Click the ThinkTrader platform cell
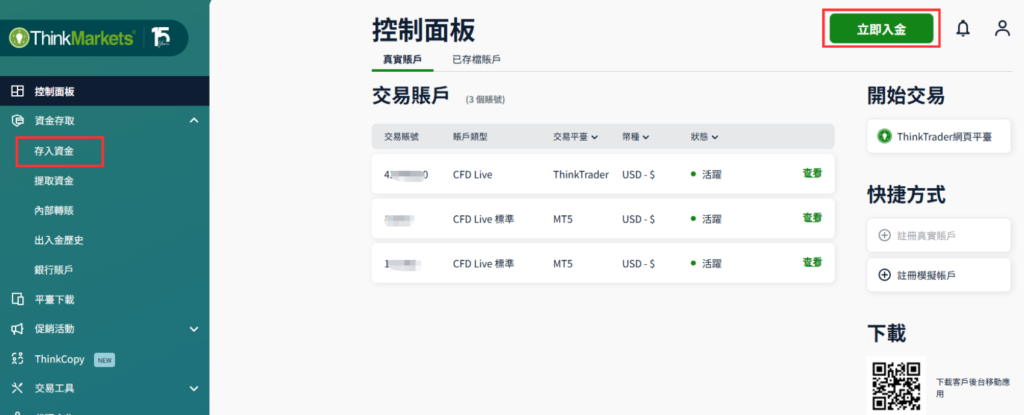Screen dimensions: 1024x415 click(581, 174)
